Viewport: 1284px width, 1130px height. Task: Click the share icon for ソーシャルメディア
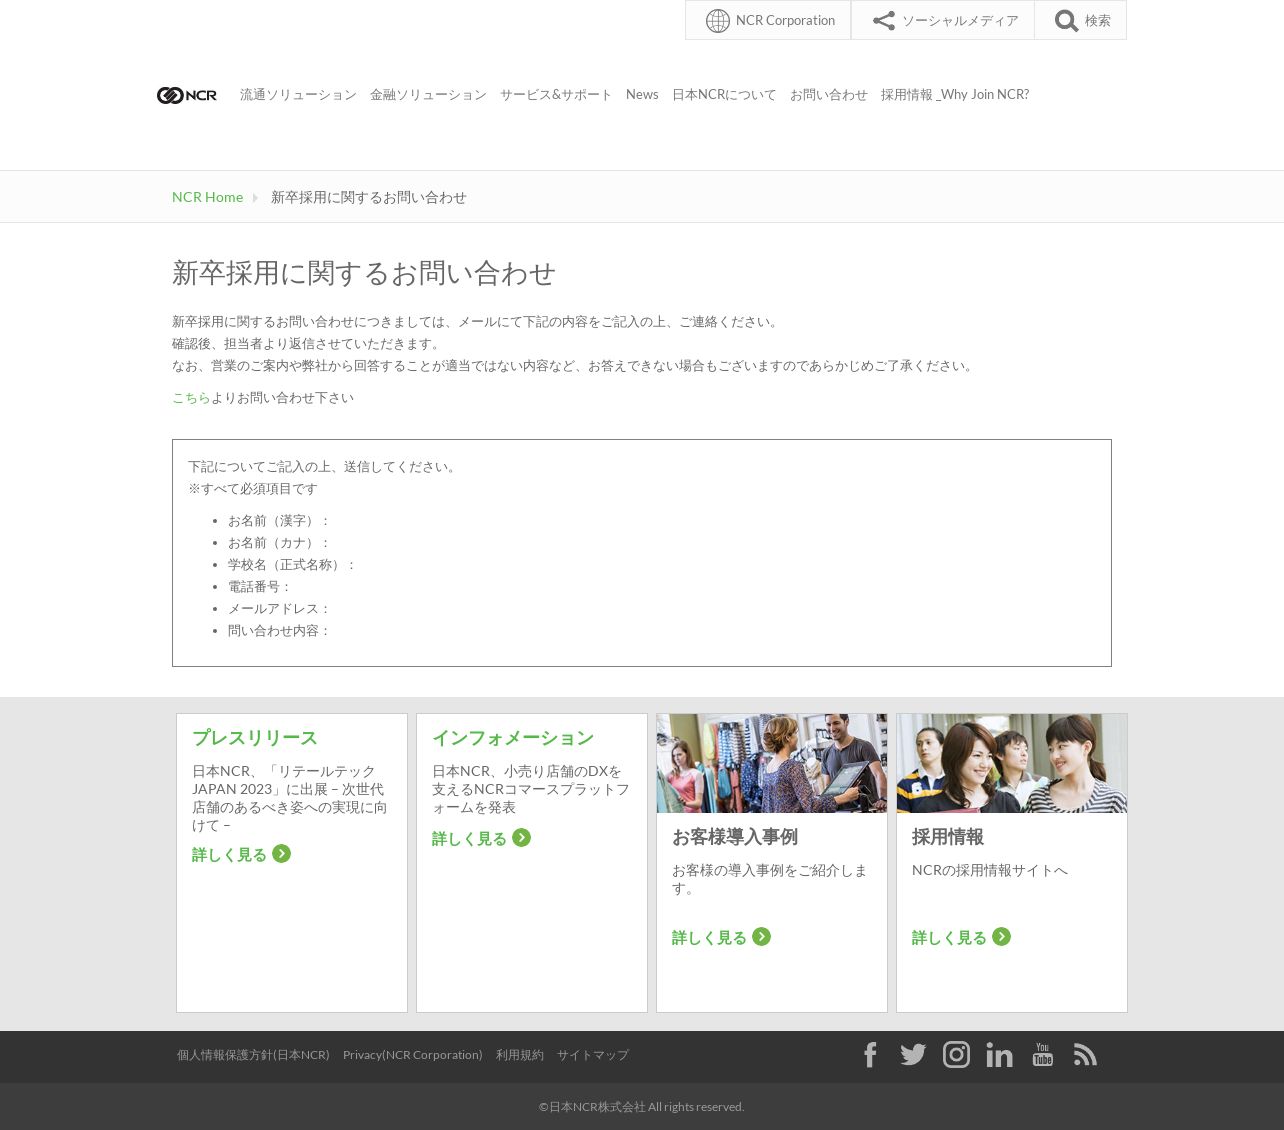pos(884,21)
